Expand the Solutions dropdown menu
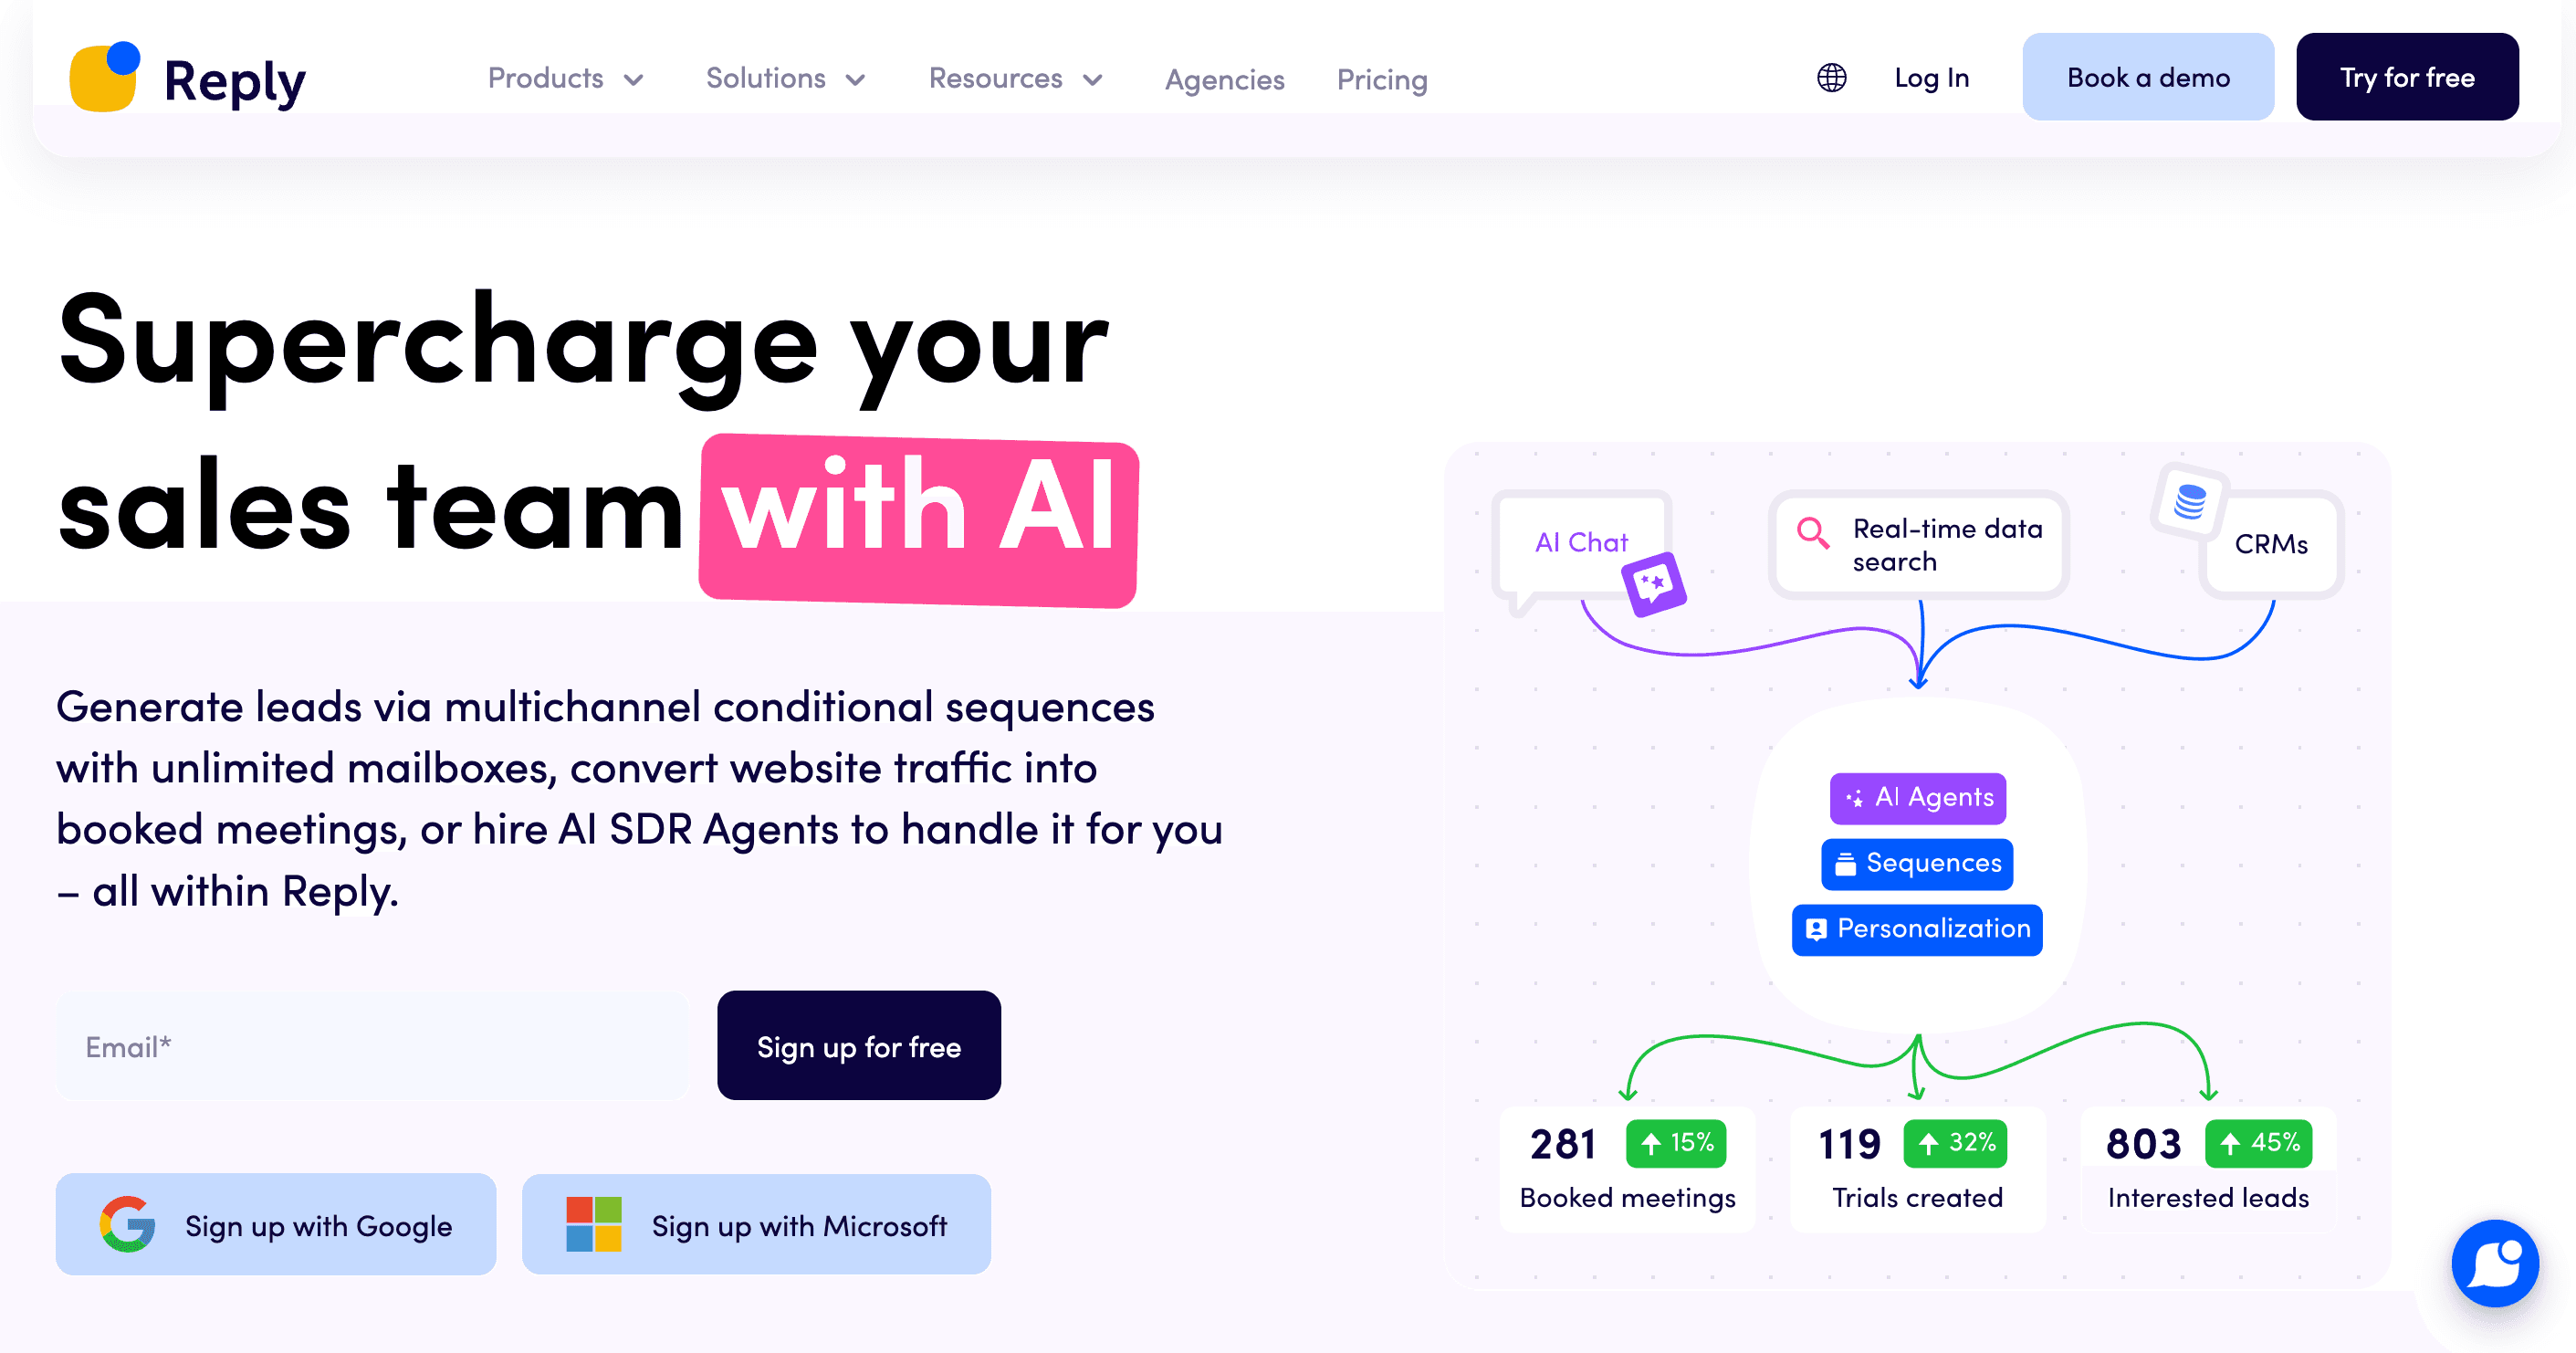The width and height of the screenshot is (2576, 1353). click(x=785, y=79)
